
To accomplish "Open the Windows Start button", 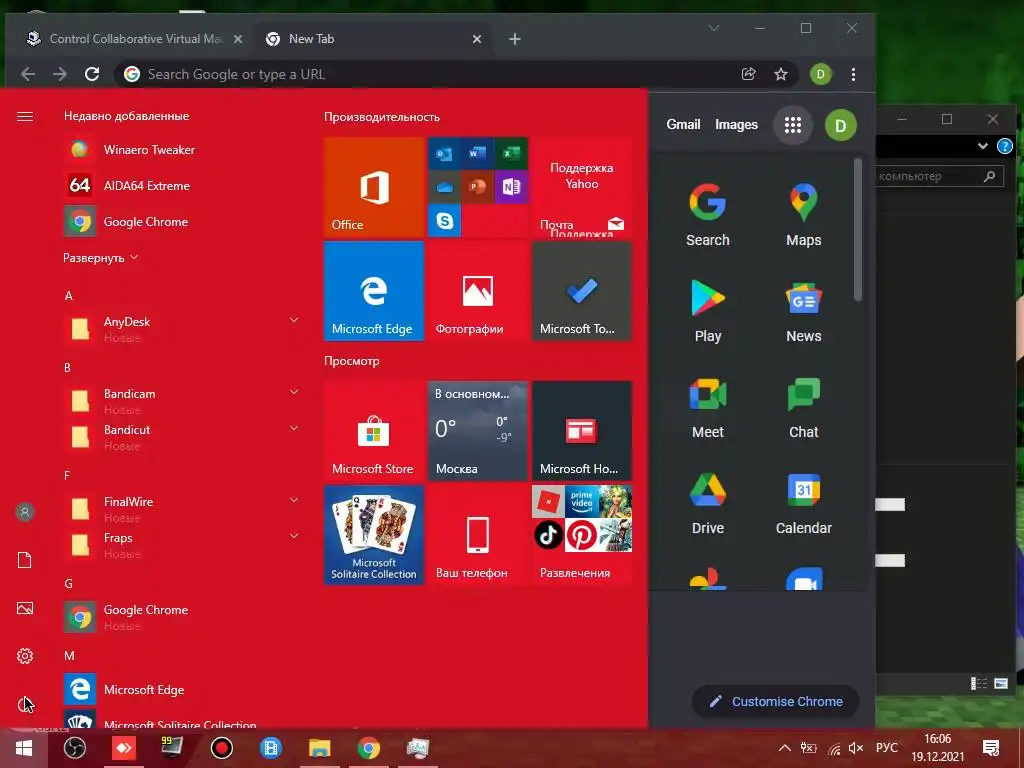I will [x=24, y=748].
